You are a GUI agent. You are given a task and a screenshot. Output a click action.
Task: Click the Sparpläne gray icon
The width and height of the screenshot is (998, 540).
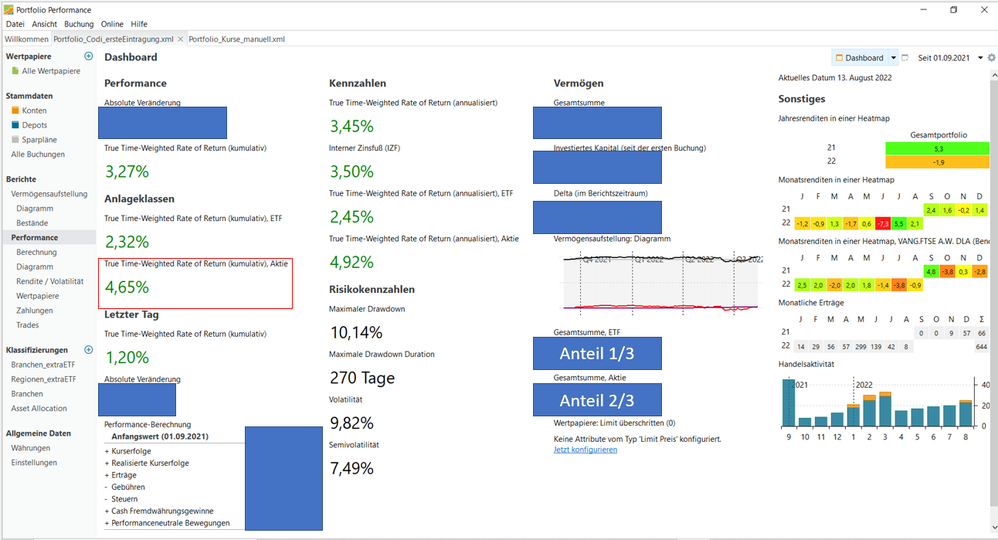(15, 139)
